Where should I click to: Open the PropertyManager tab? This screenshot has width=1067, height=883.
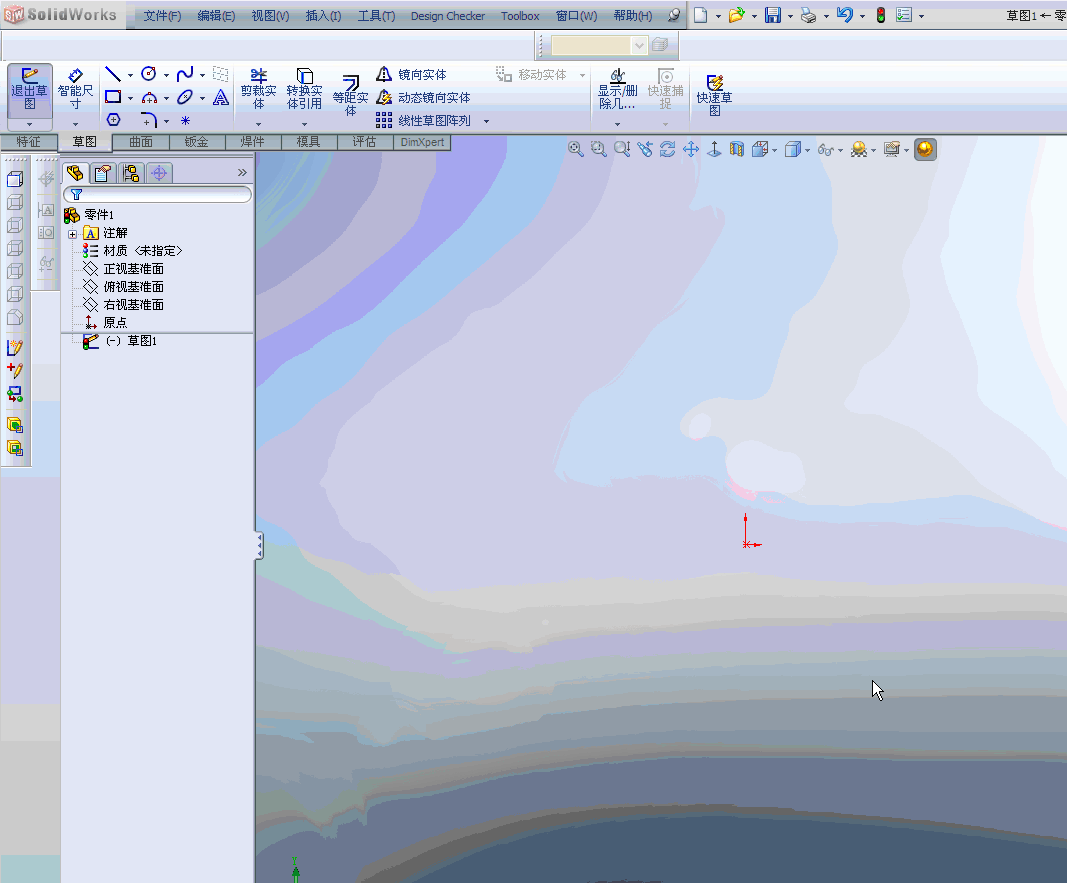(103, 173)
